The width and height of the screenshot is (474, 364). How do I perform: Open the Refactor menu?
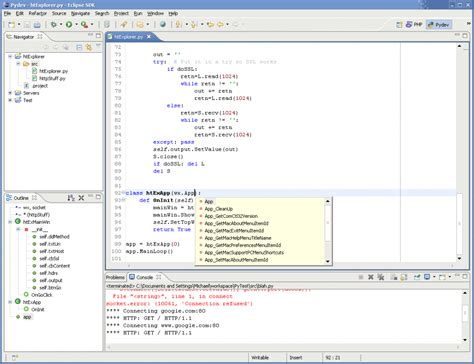pos(37,14)
